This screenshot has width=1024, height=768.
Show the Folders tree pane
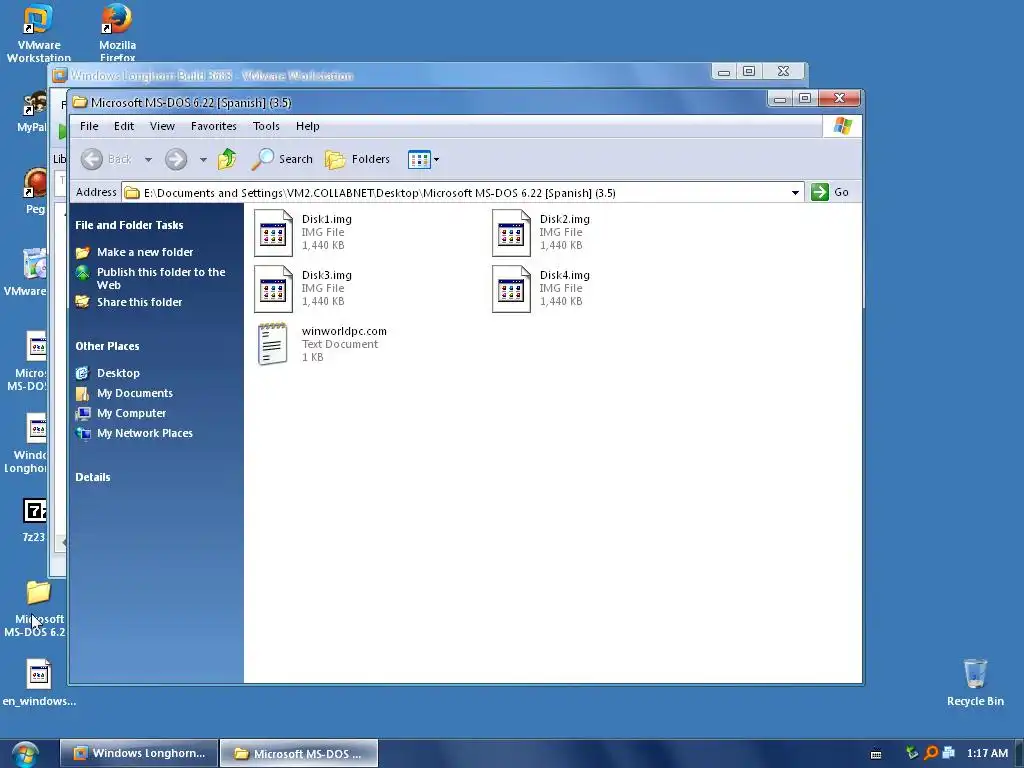tap(357, 159)
